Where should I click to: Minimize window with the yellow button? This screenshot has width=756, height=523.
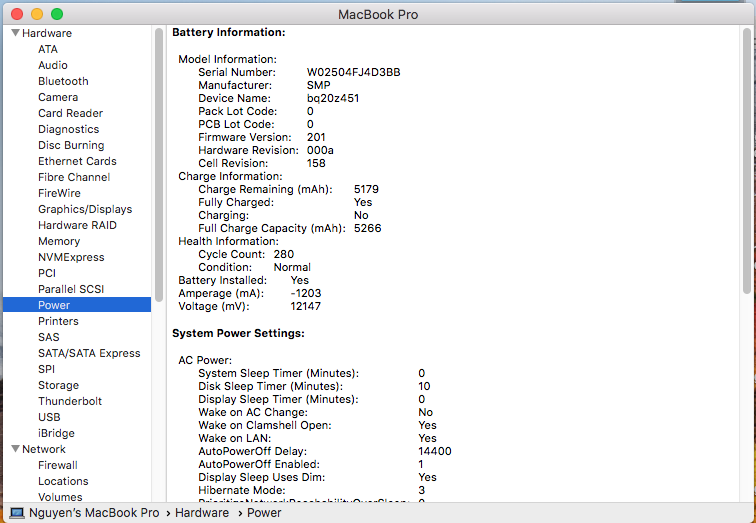[x=37, y=14]
